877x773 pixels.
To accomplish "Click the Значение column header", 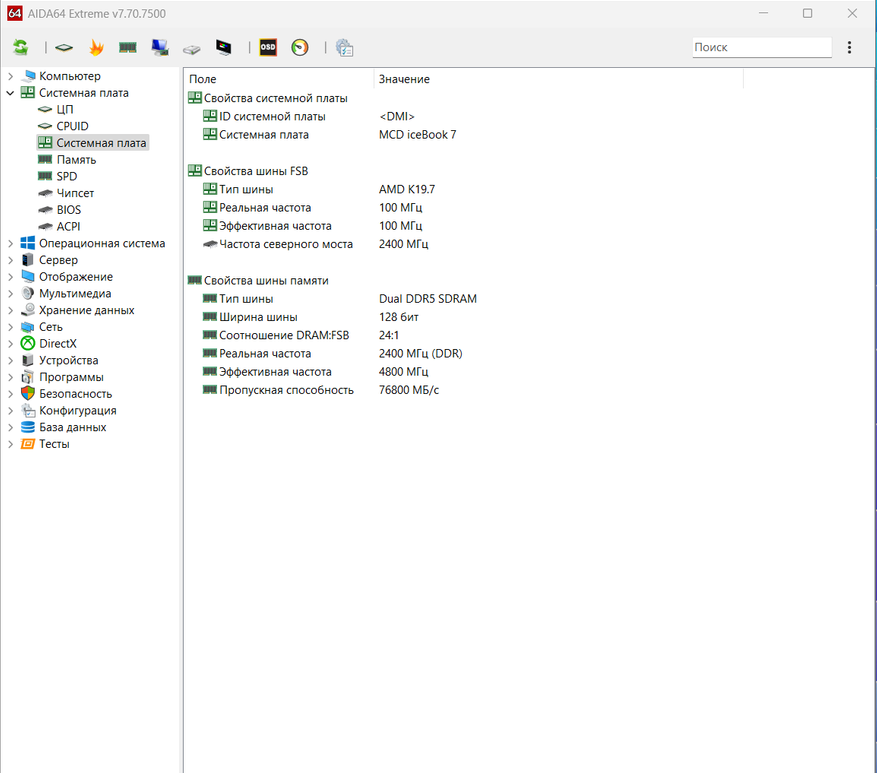I will [x=404, y=79].
